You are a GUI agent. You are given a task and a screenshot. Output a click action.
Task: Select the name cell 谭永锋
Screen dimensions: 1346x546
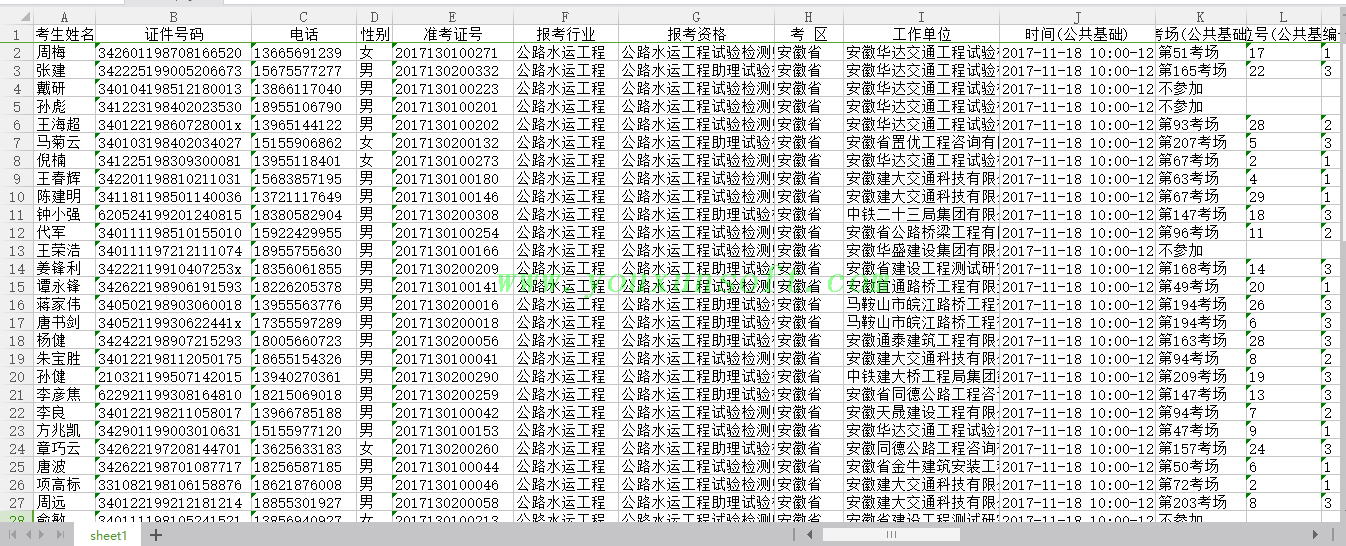[x=65, y=286]
